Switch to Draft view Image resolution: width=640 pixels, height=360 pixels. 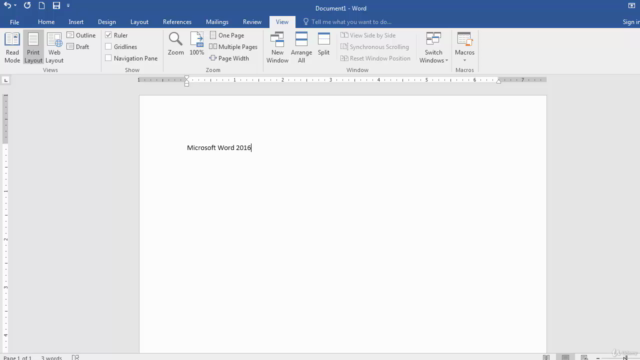click(x=78, y=47)
